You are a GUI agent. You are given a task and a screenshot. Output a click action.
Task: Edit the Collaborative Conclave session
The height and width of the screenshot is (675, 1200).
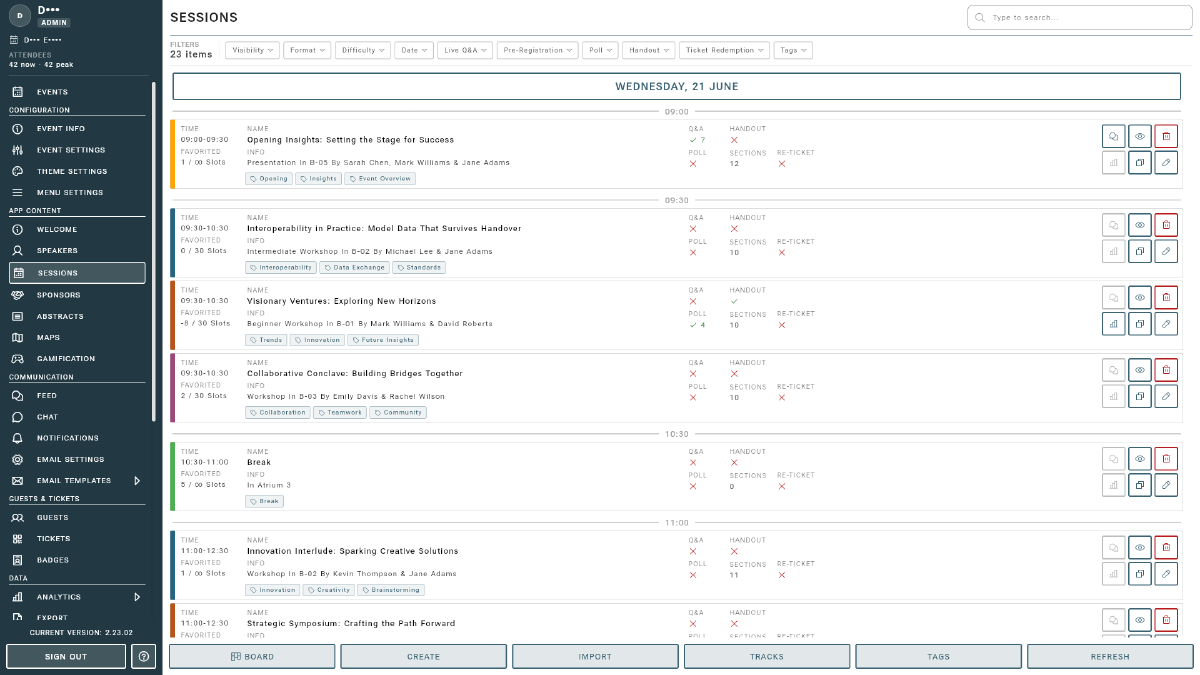tap(1166, 396)
